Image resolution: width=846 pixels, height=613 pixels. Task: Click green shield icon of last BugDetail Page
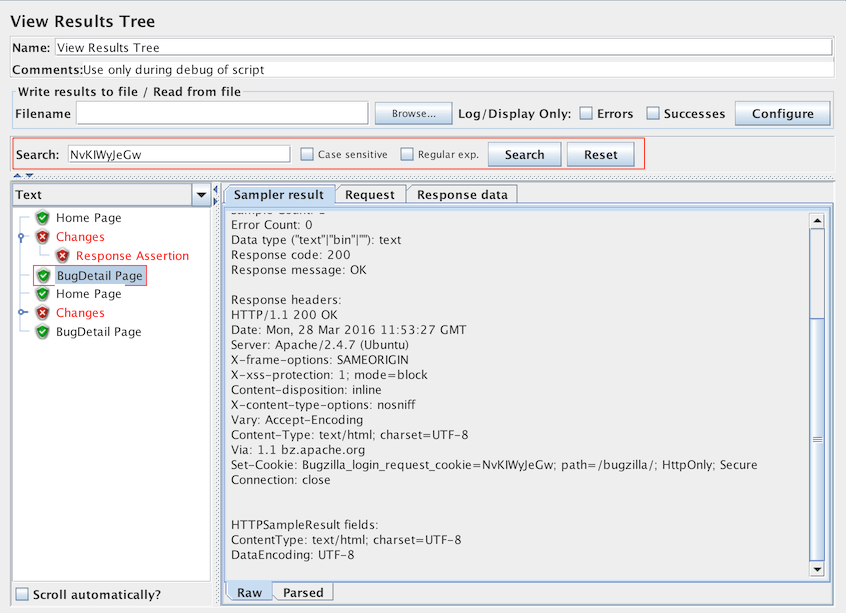[42, 332]
